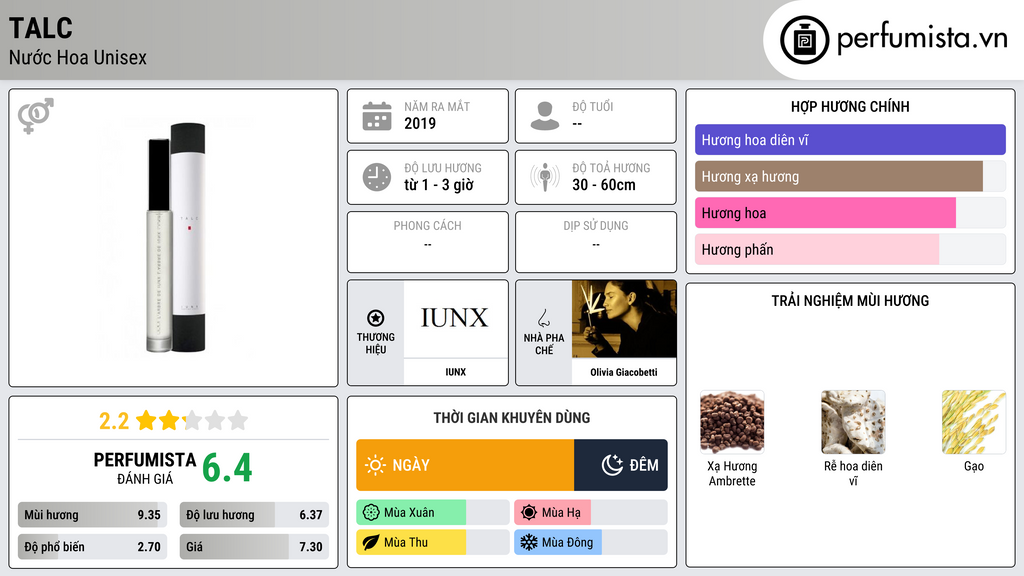This screenshot has width=1024, height=576.
Task: Click the unisex gender symbol icon
Action: pyautogui.click(x=36, y=116)
